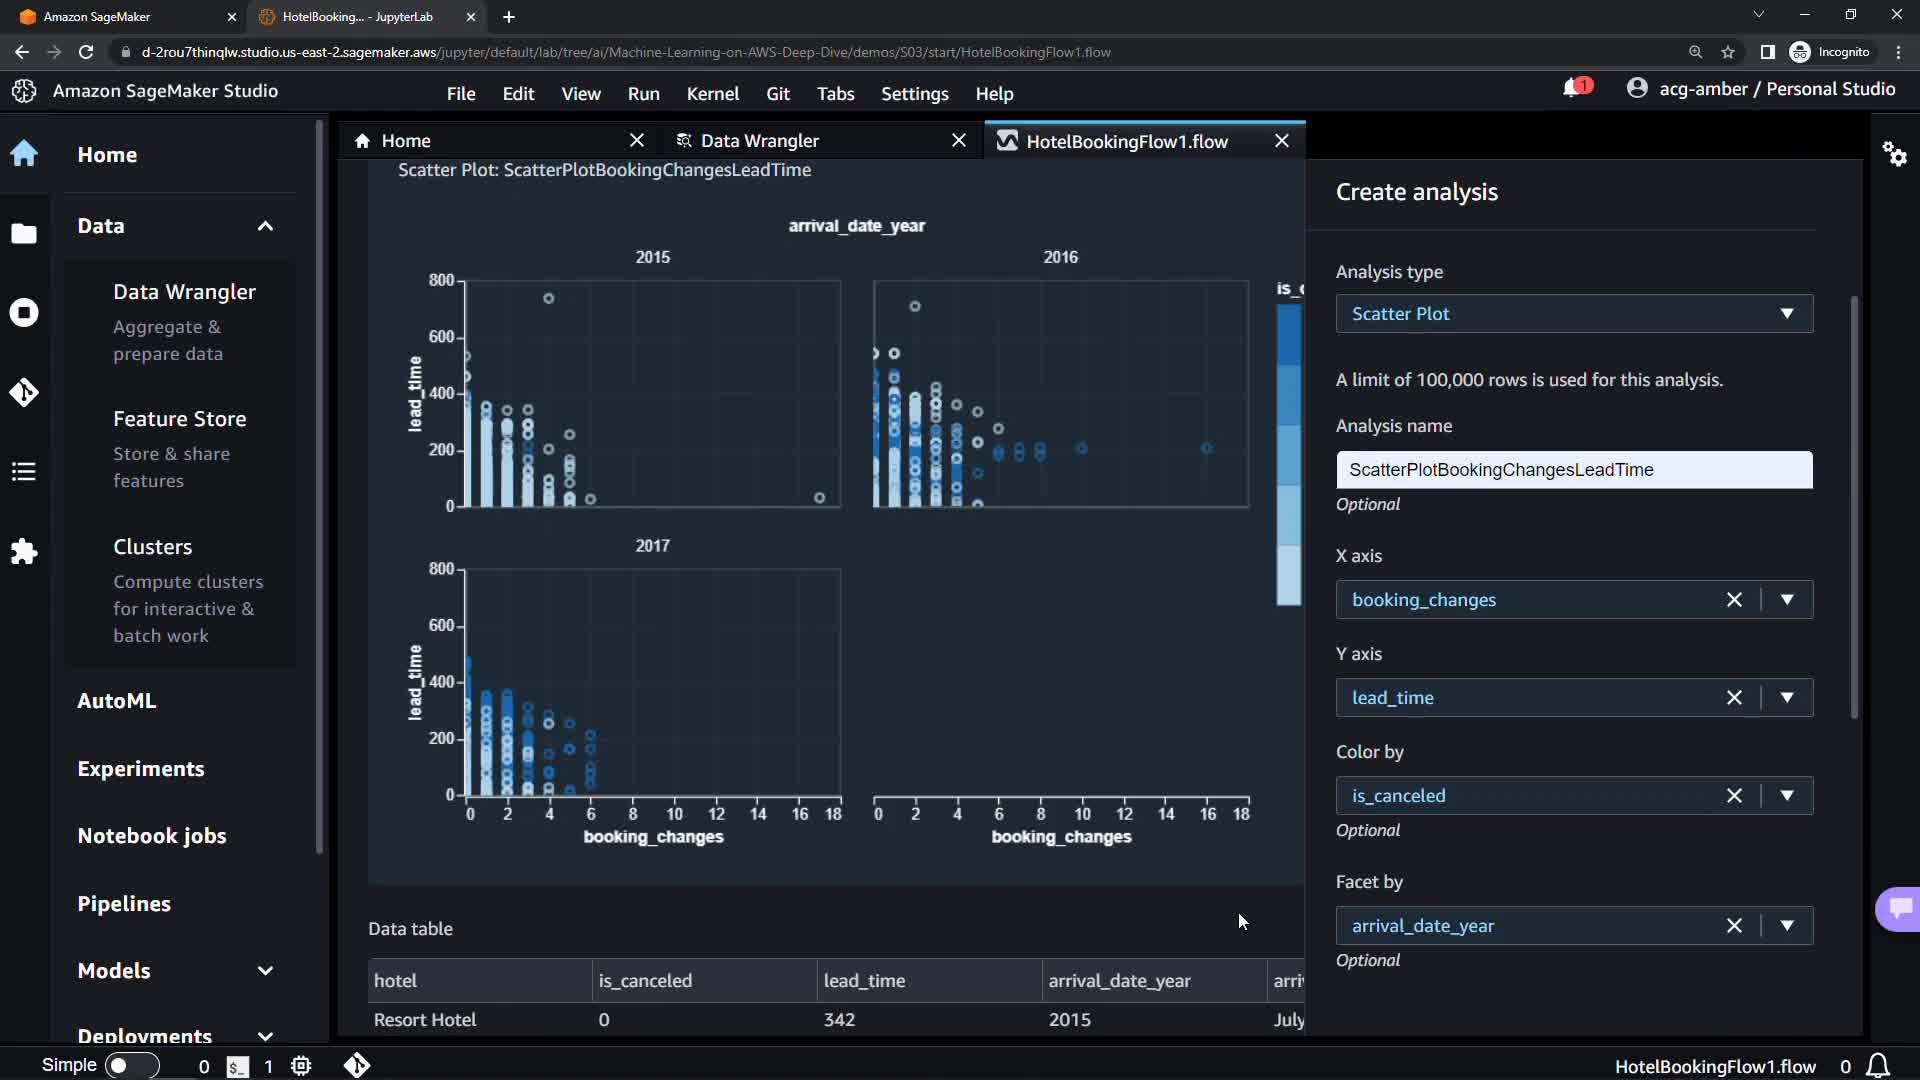Viewport: 1920px width, 1080px height.
Task: Open the notifications bell with red badge
Action: click(x=1573, y=89)
